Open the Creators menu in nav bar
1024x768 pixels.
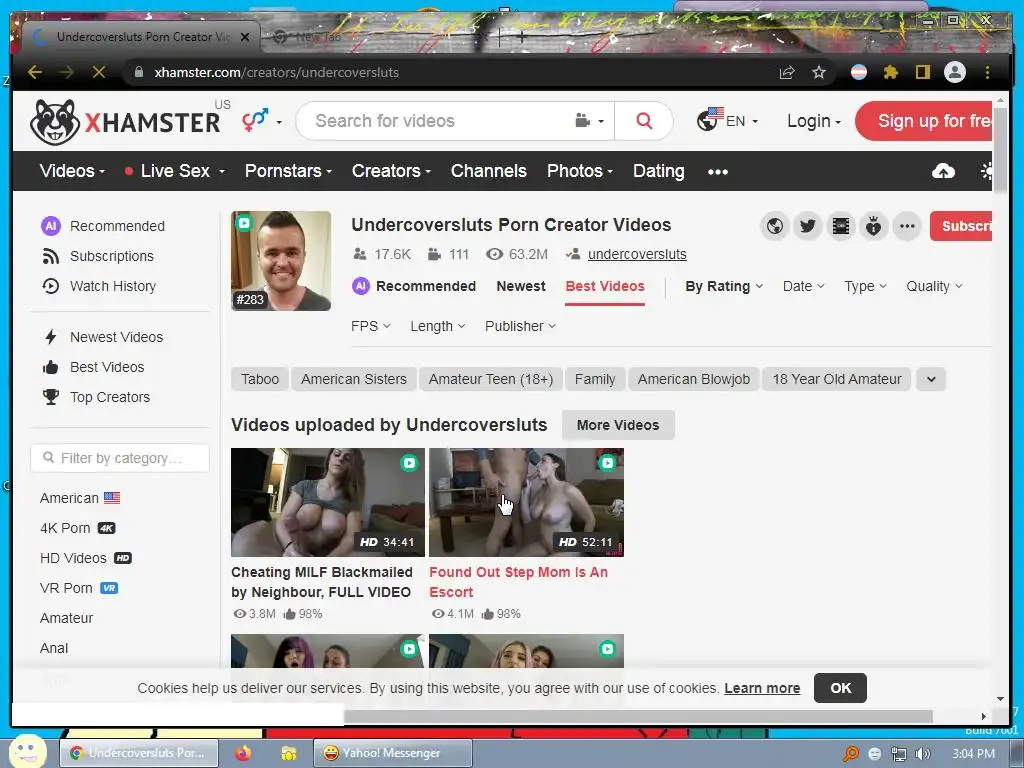[391, 171]
